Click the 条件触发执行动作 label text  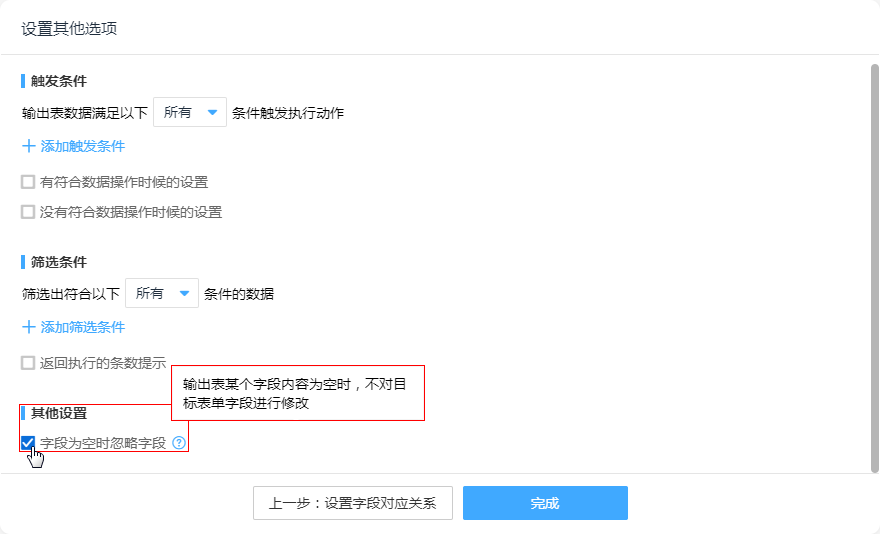(288, 113)
